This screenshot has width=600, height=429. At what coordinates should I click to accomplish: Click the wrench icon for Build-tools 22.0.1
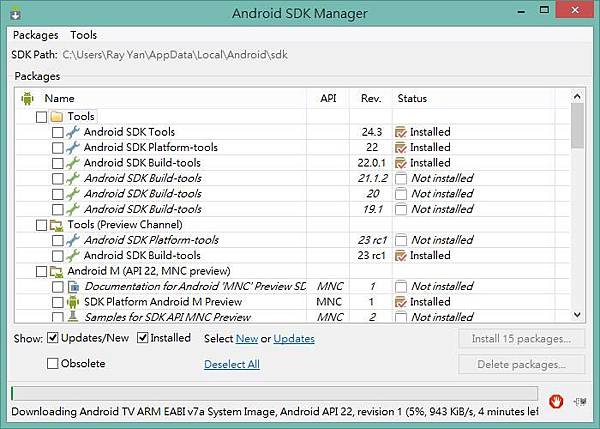[73, 163]
